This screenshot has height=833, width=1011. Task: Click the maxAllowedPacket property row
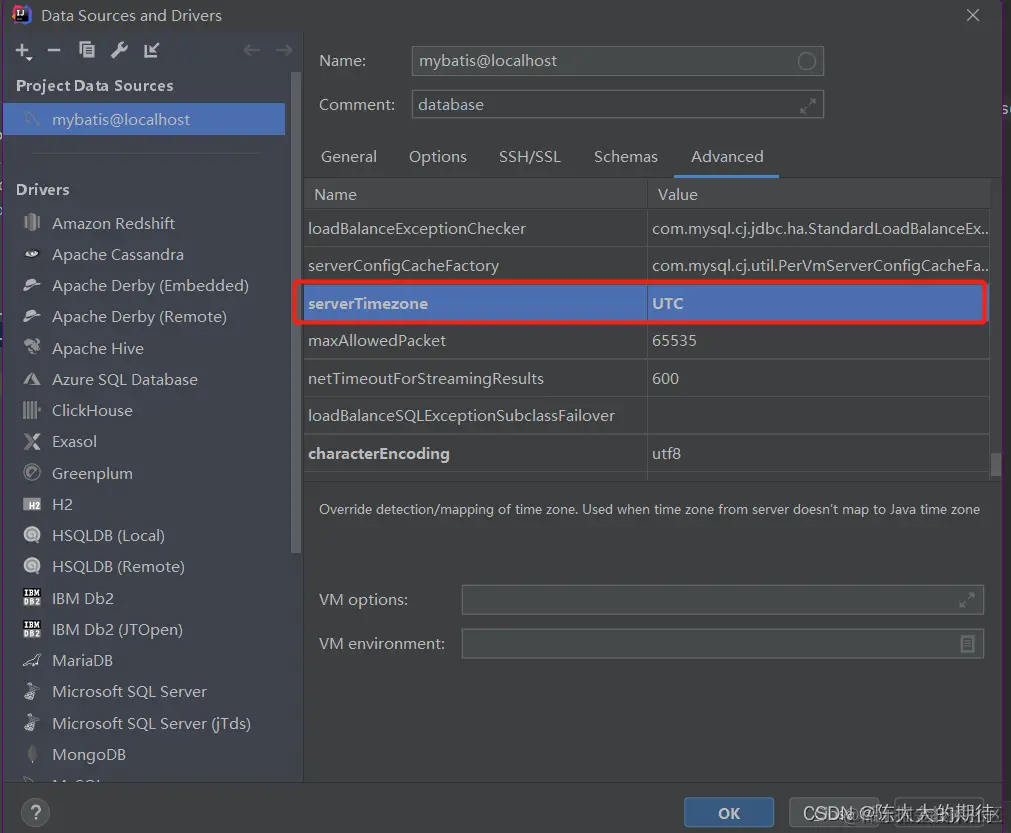point(646,340)
